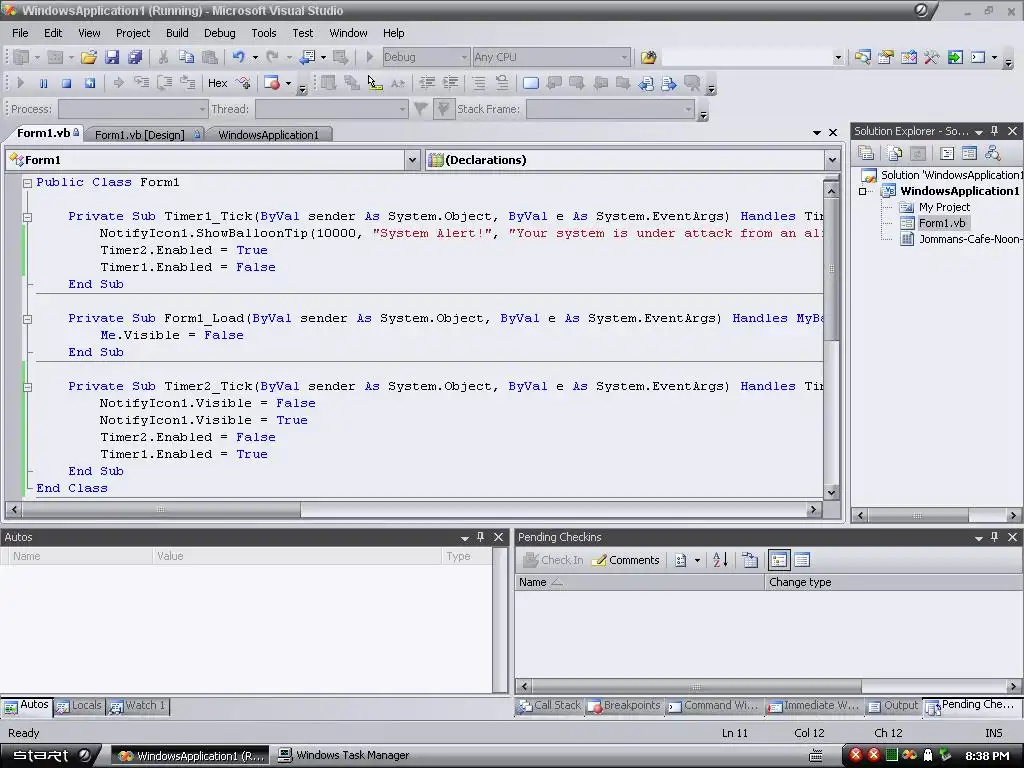Collapse the Timer2_Tick sub outline
The image size is (1024, 768).
pos(27,387)
